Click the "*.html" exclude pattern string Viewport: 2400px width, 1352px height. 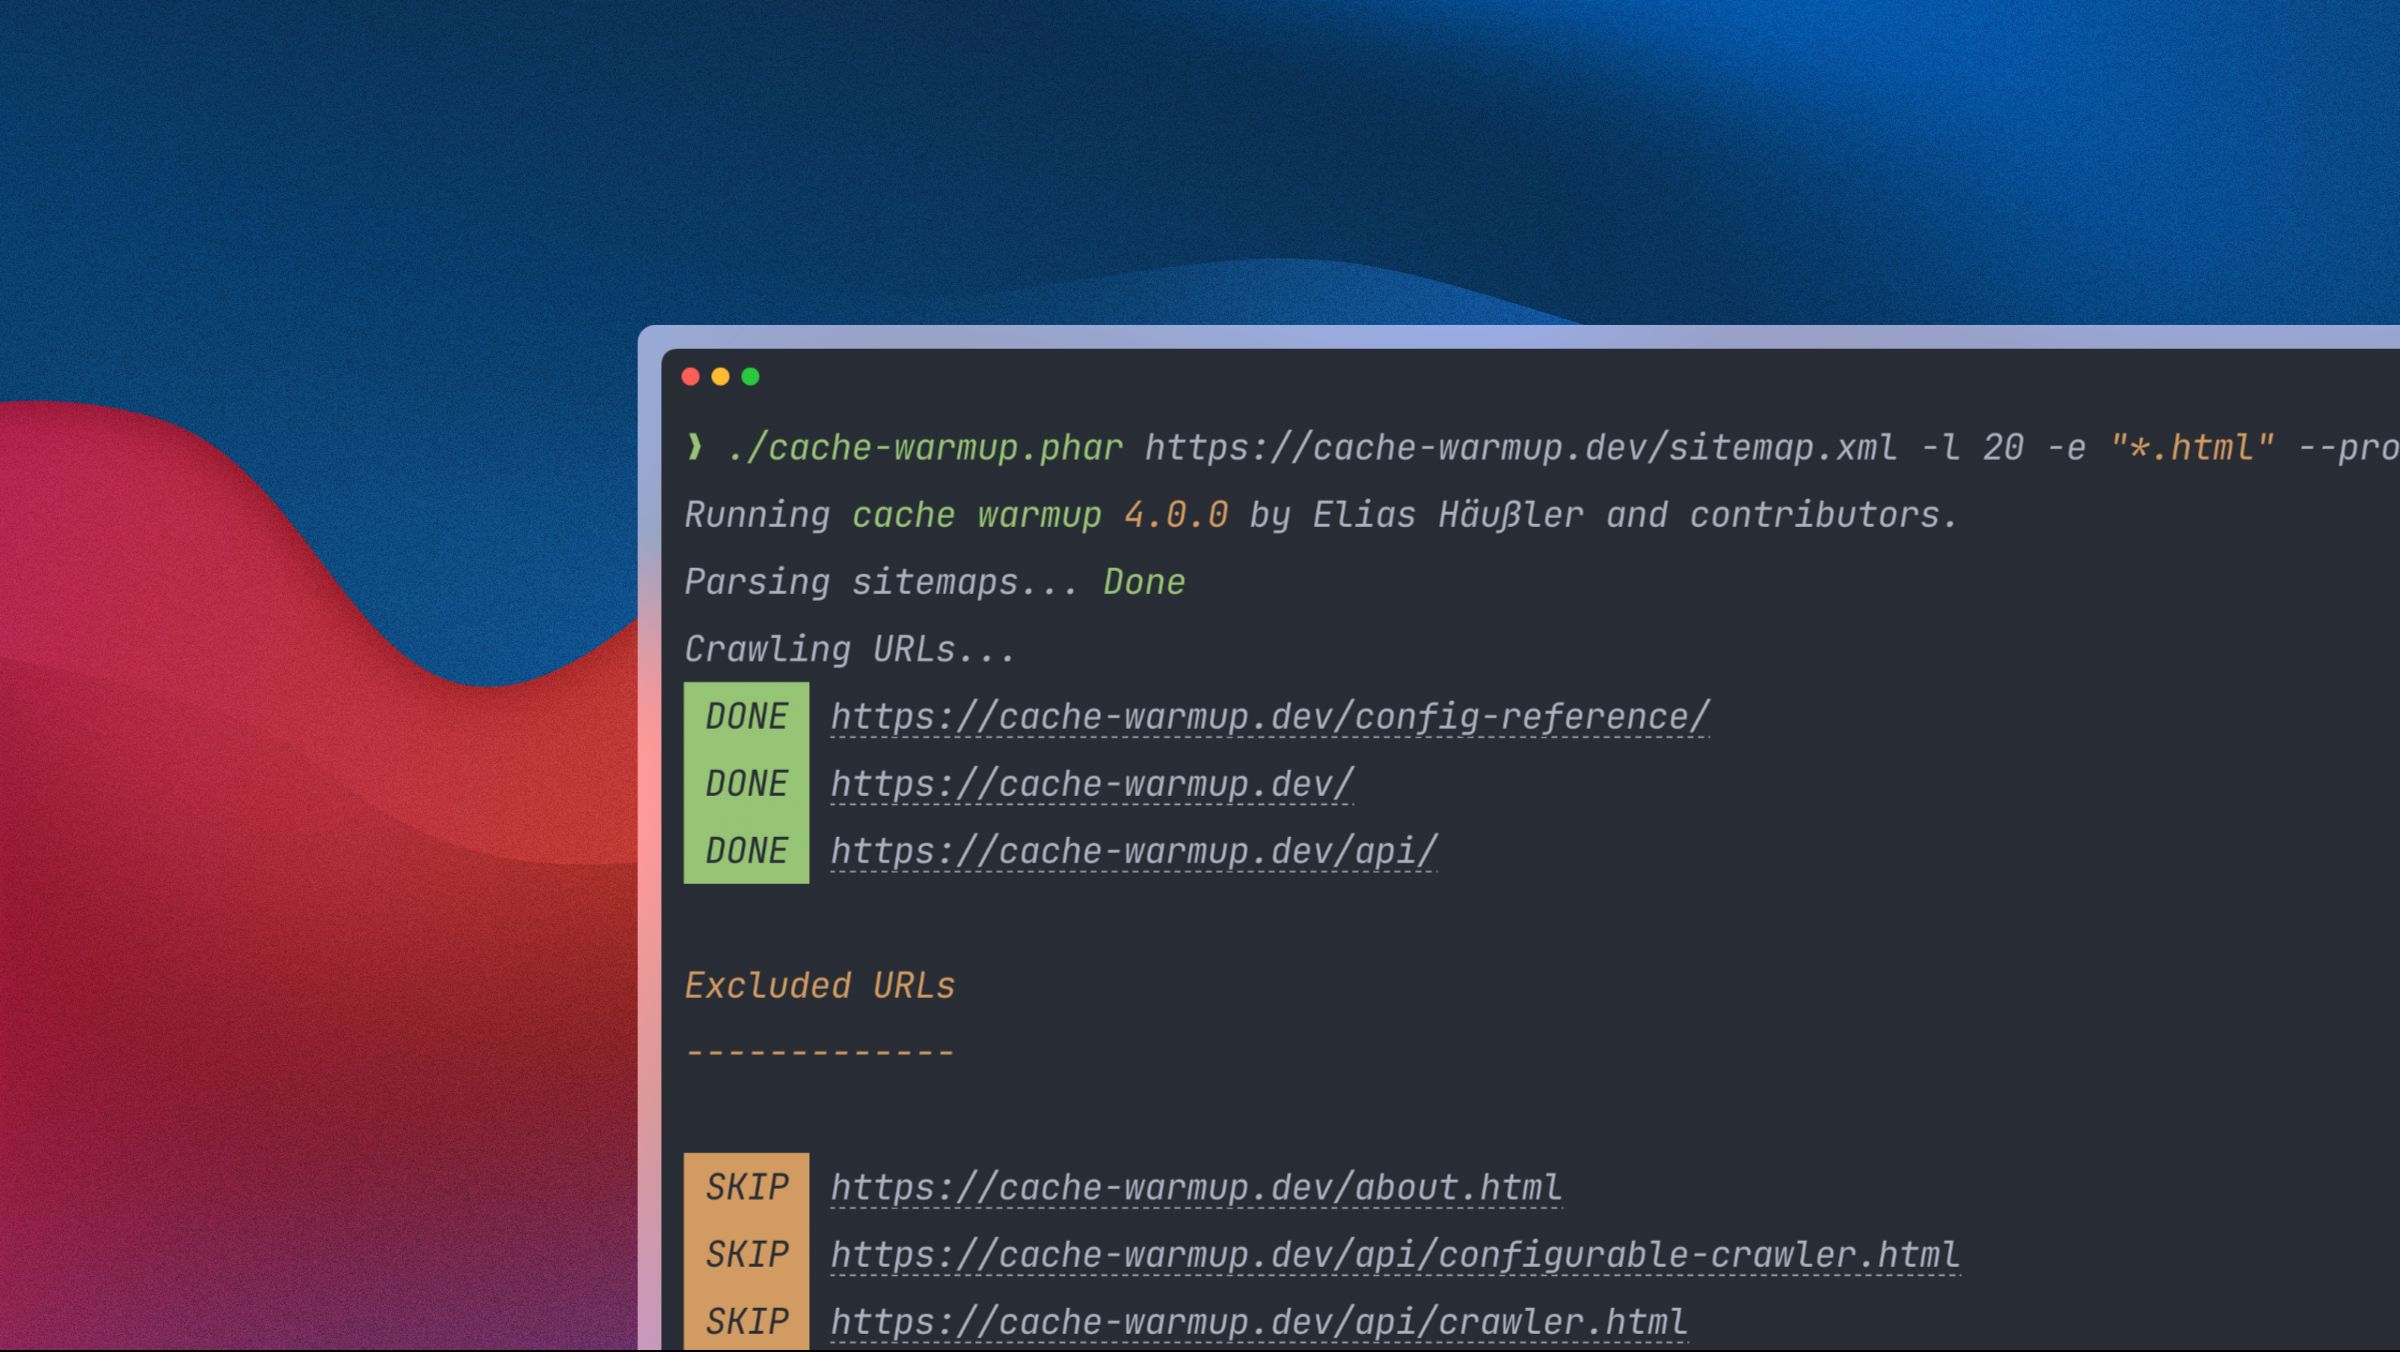[x=2192, y=447]
